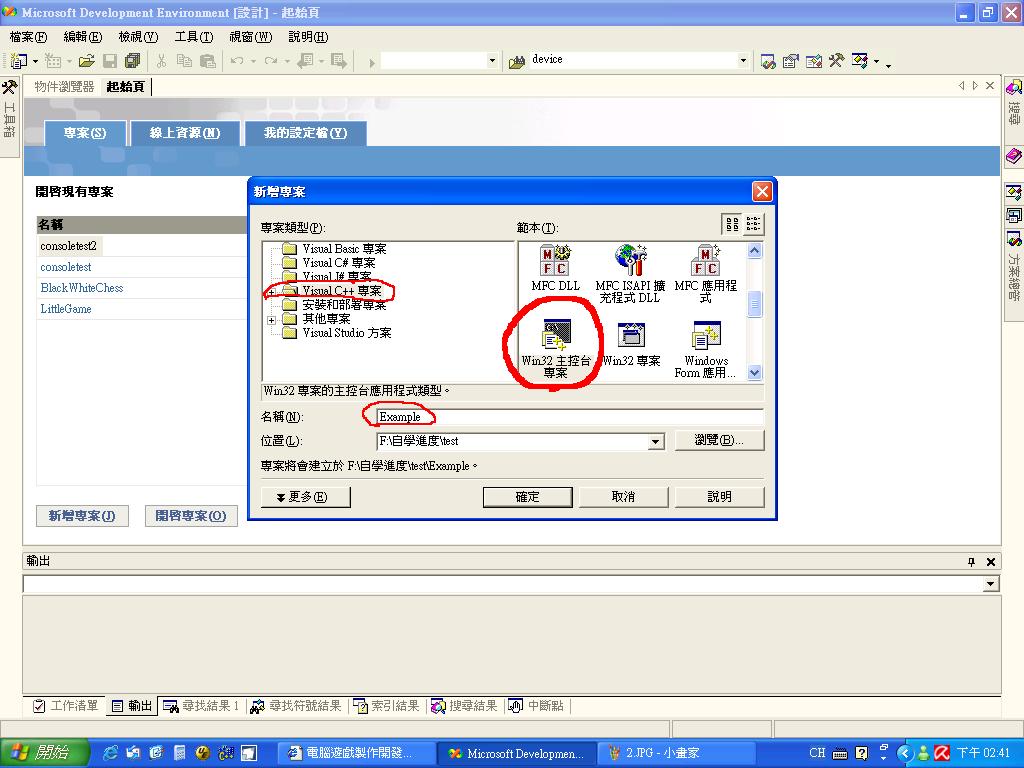The width and height of the screenshot is (1024, 768).
Task: Open the BlackWhiteChess recent project link
Action: coord(82,288)
